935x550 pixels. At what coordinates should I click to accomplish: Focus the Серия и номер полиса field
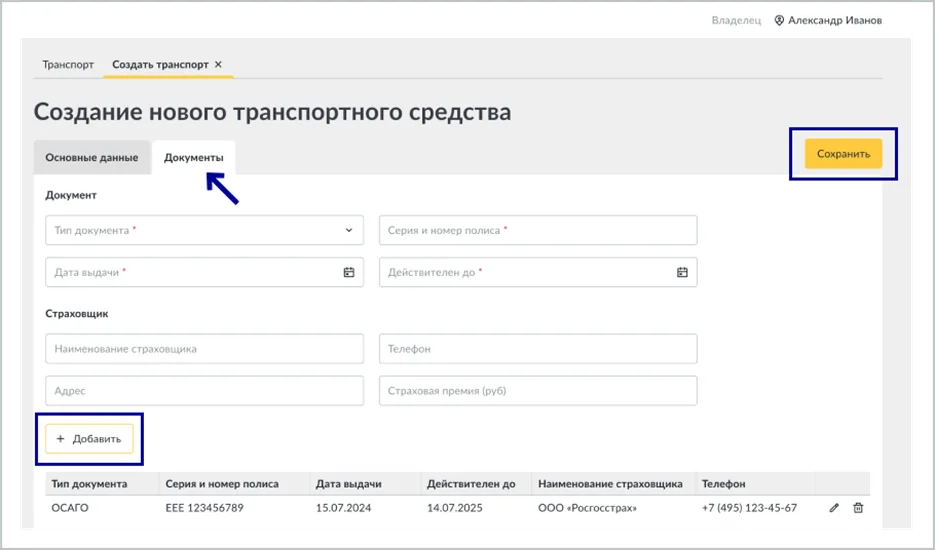tap(538, 230)
